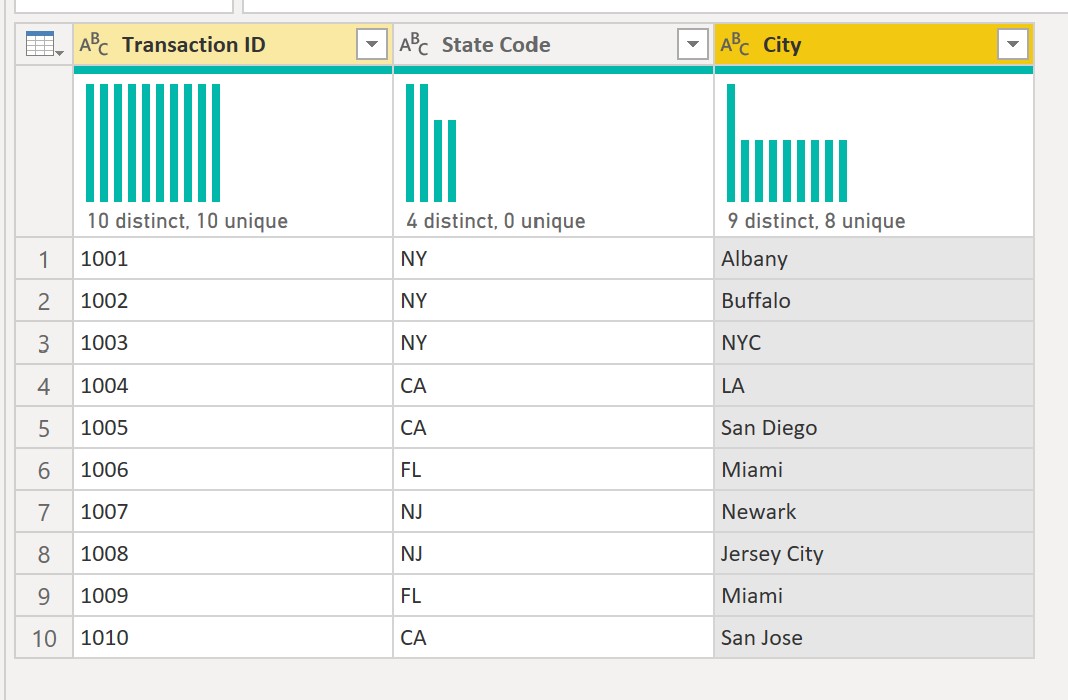
Task: Click cell 1002
Action: click(x=233, y=301)
